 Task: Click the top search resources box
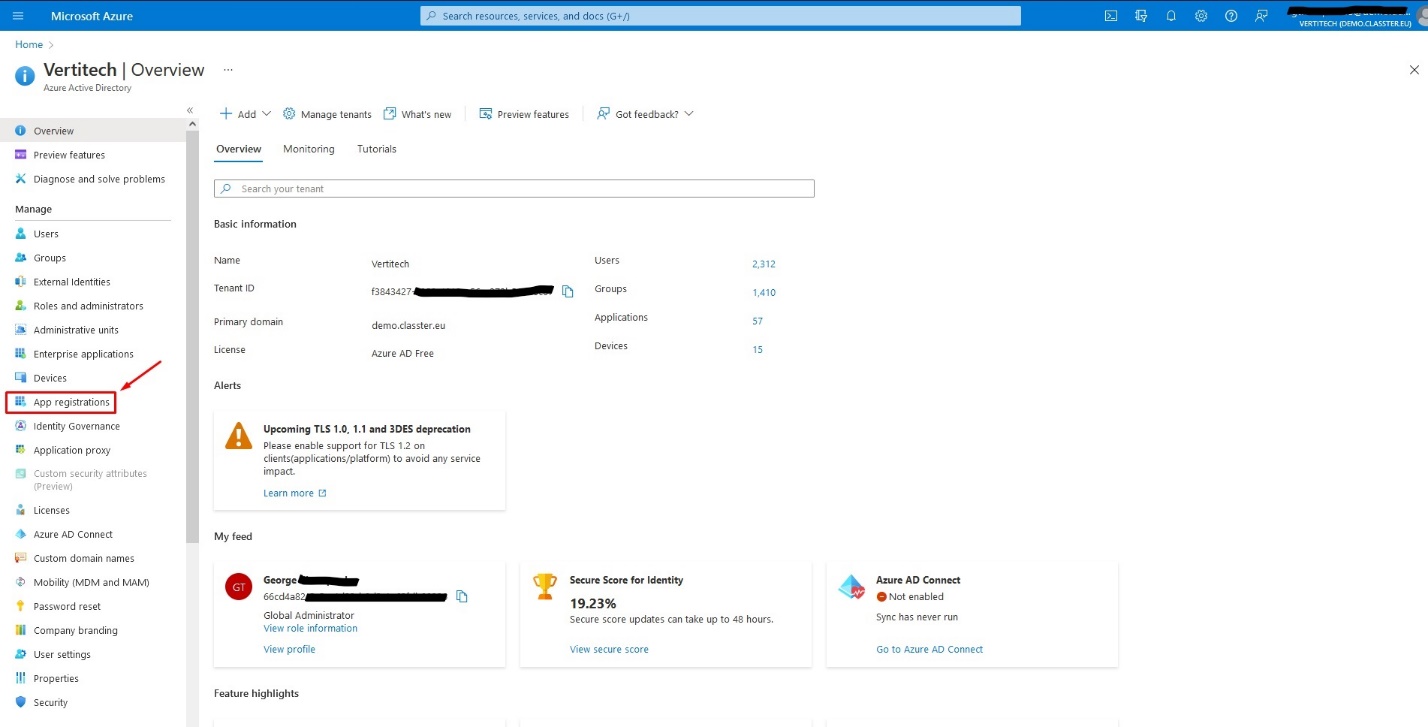click(x=720, y=16)
